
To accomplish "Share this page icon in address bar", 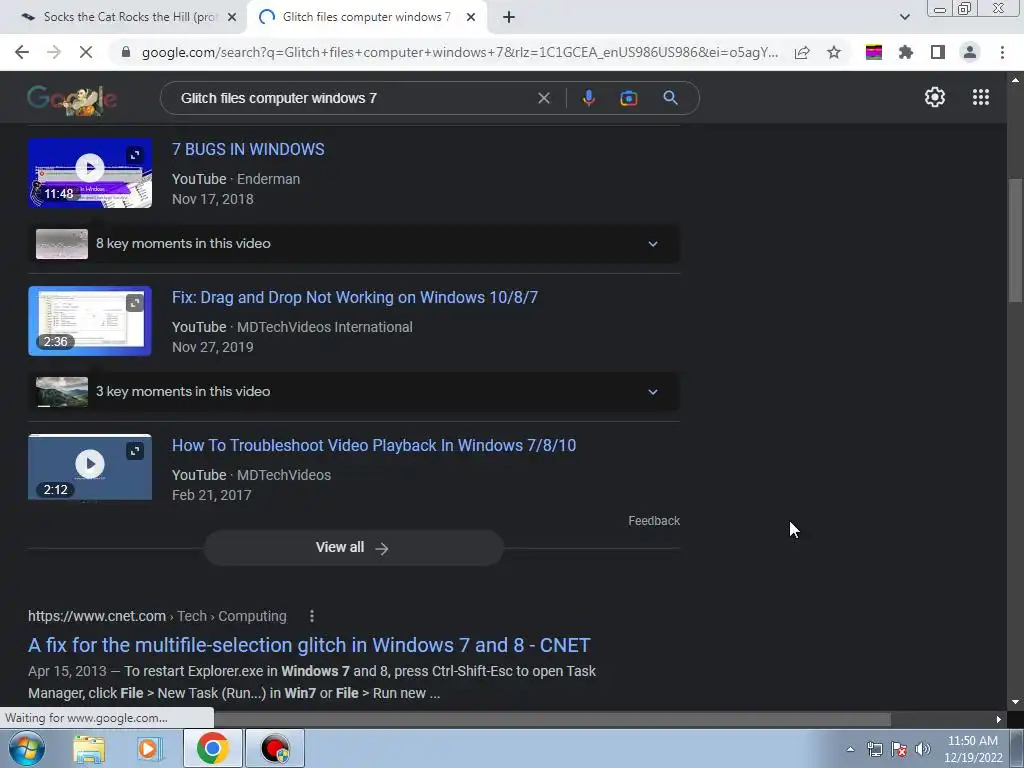I will click(802, 52).
